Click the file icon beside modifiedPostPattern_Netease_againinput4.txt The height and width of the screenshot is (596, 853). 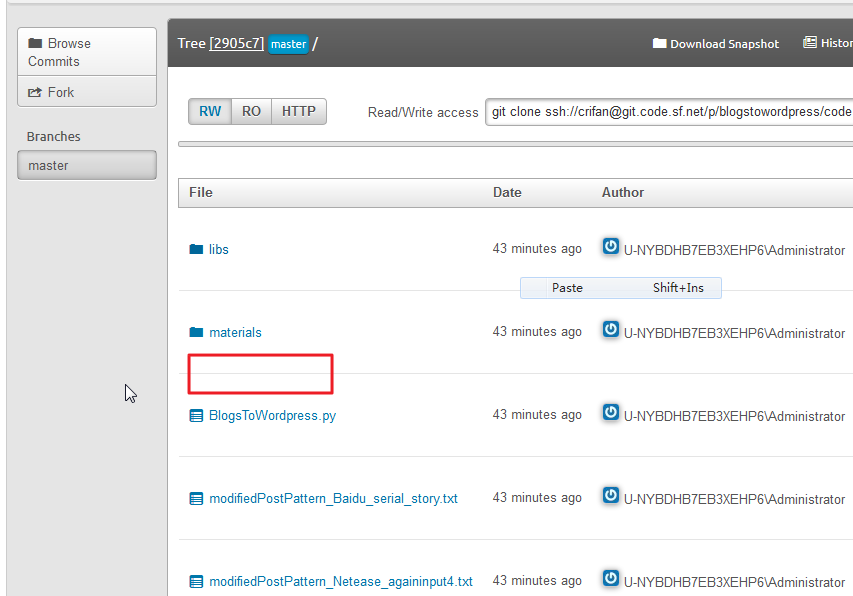coord(196,581)
